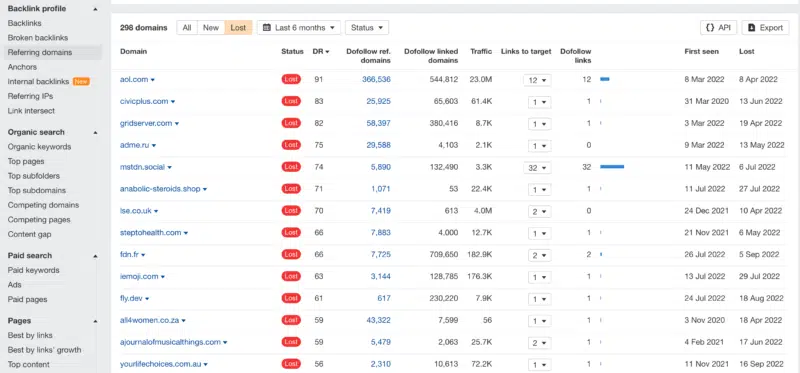This screenshot has width=800, height=373.
Task: Click the Lost badge for iemoji.com
Action: coord(291,276)
